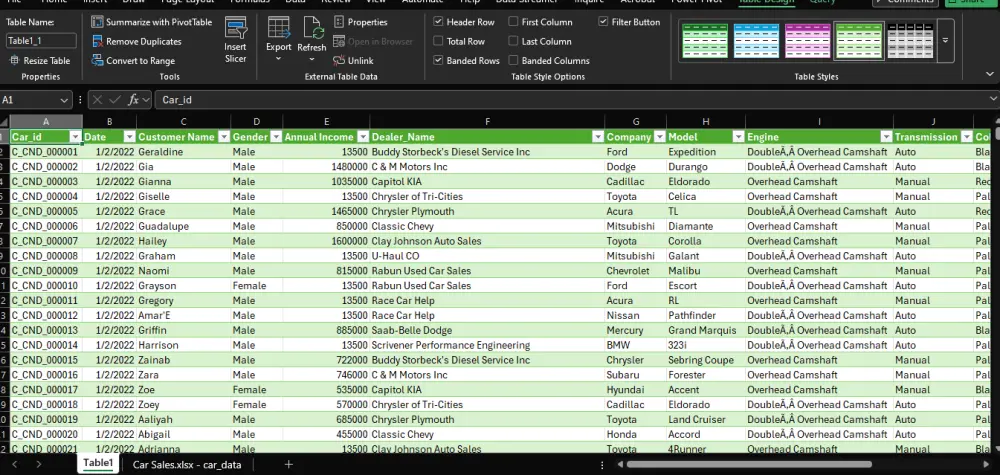Switch to the Table1 sheet tab
Image resolution: width=1000 pixels, height=475 pixels.
(98, 464)
